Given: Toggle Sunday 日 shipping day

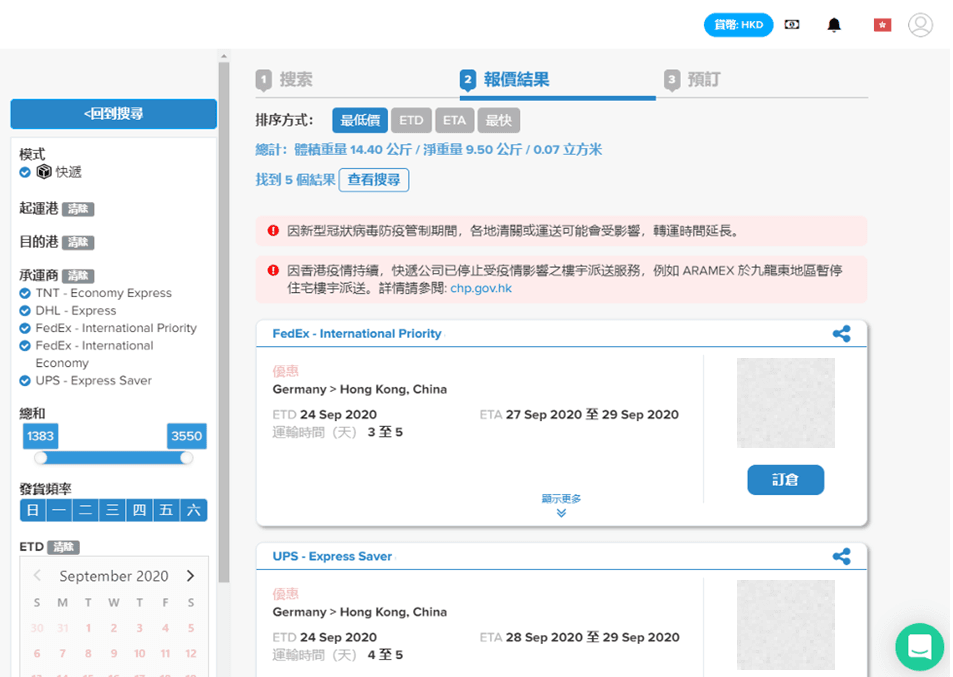Looking at the screenshot, I should coord(33,510).
